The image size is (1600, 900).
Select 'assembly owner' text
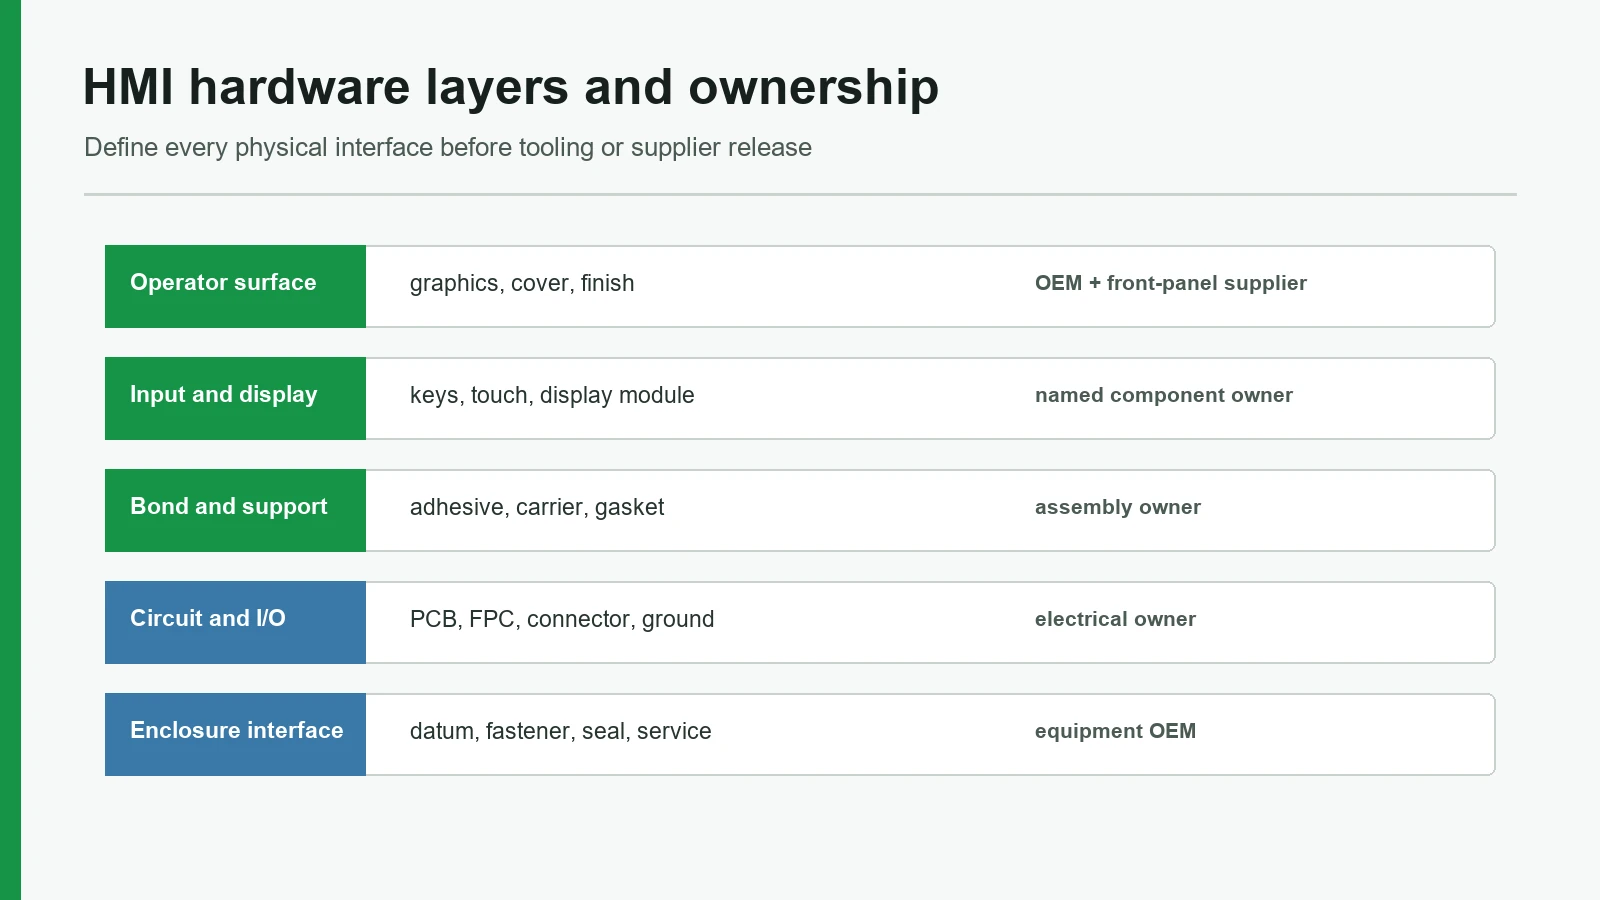[1118, 507]
